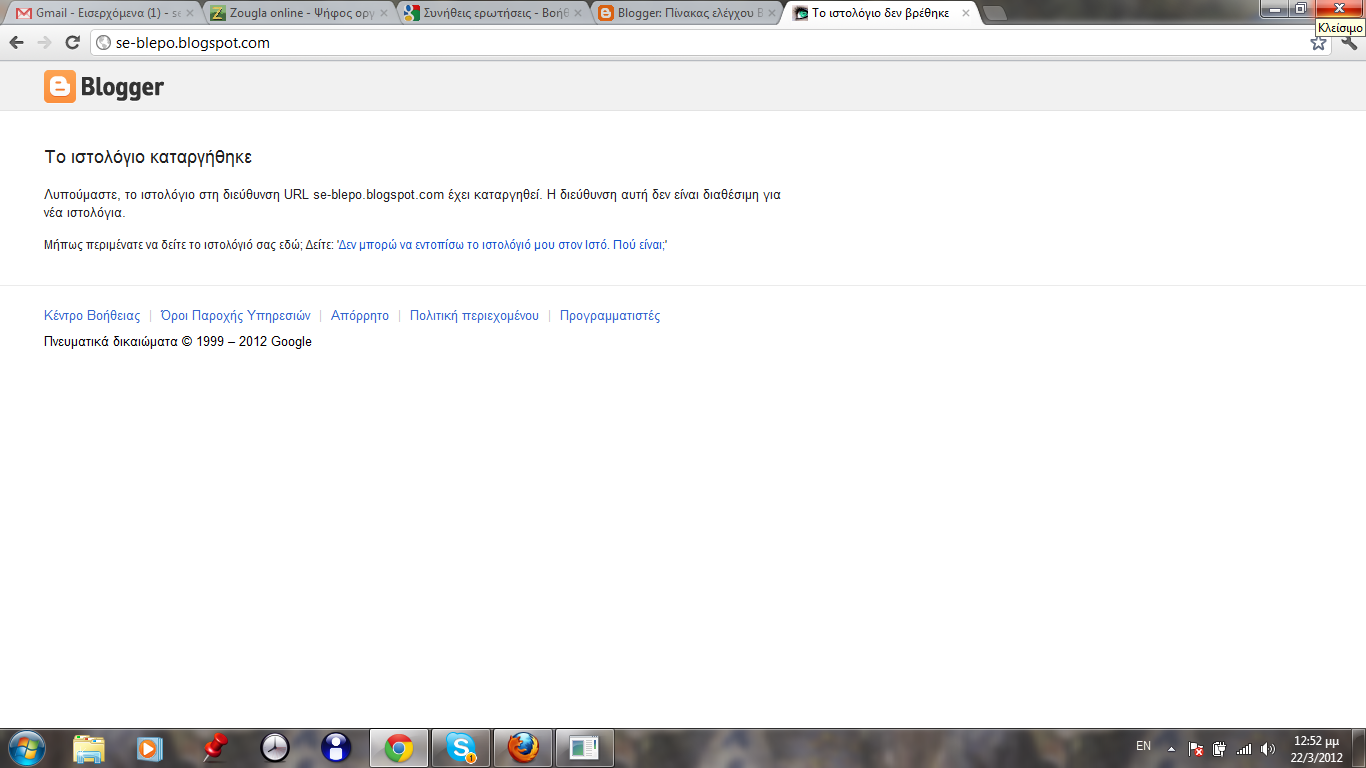1366x768 pixels.
Task: Click the orange Blogger logo
Action: tap(104, 87)
